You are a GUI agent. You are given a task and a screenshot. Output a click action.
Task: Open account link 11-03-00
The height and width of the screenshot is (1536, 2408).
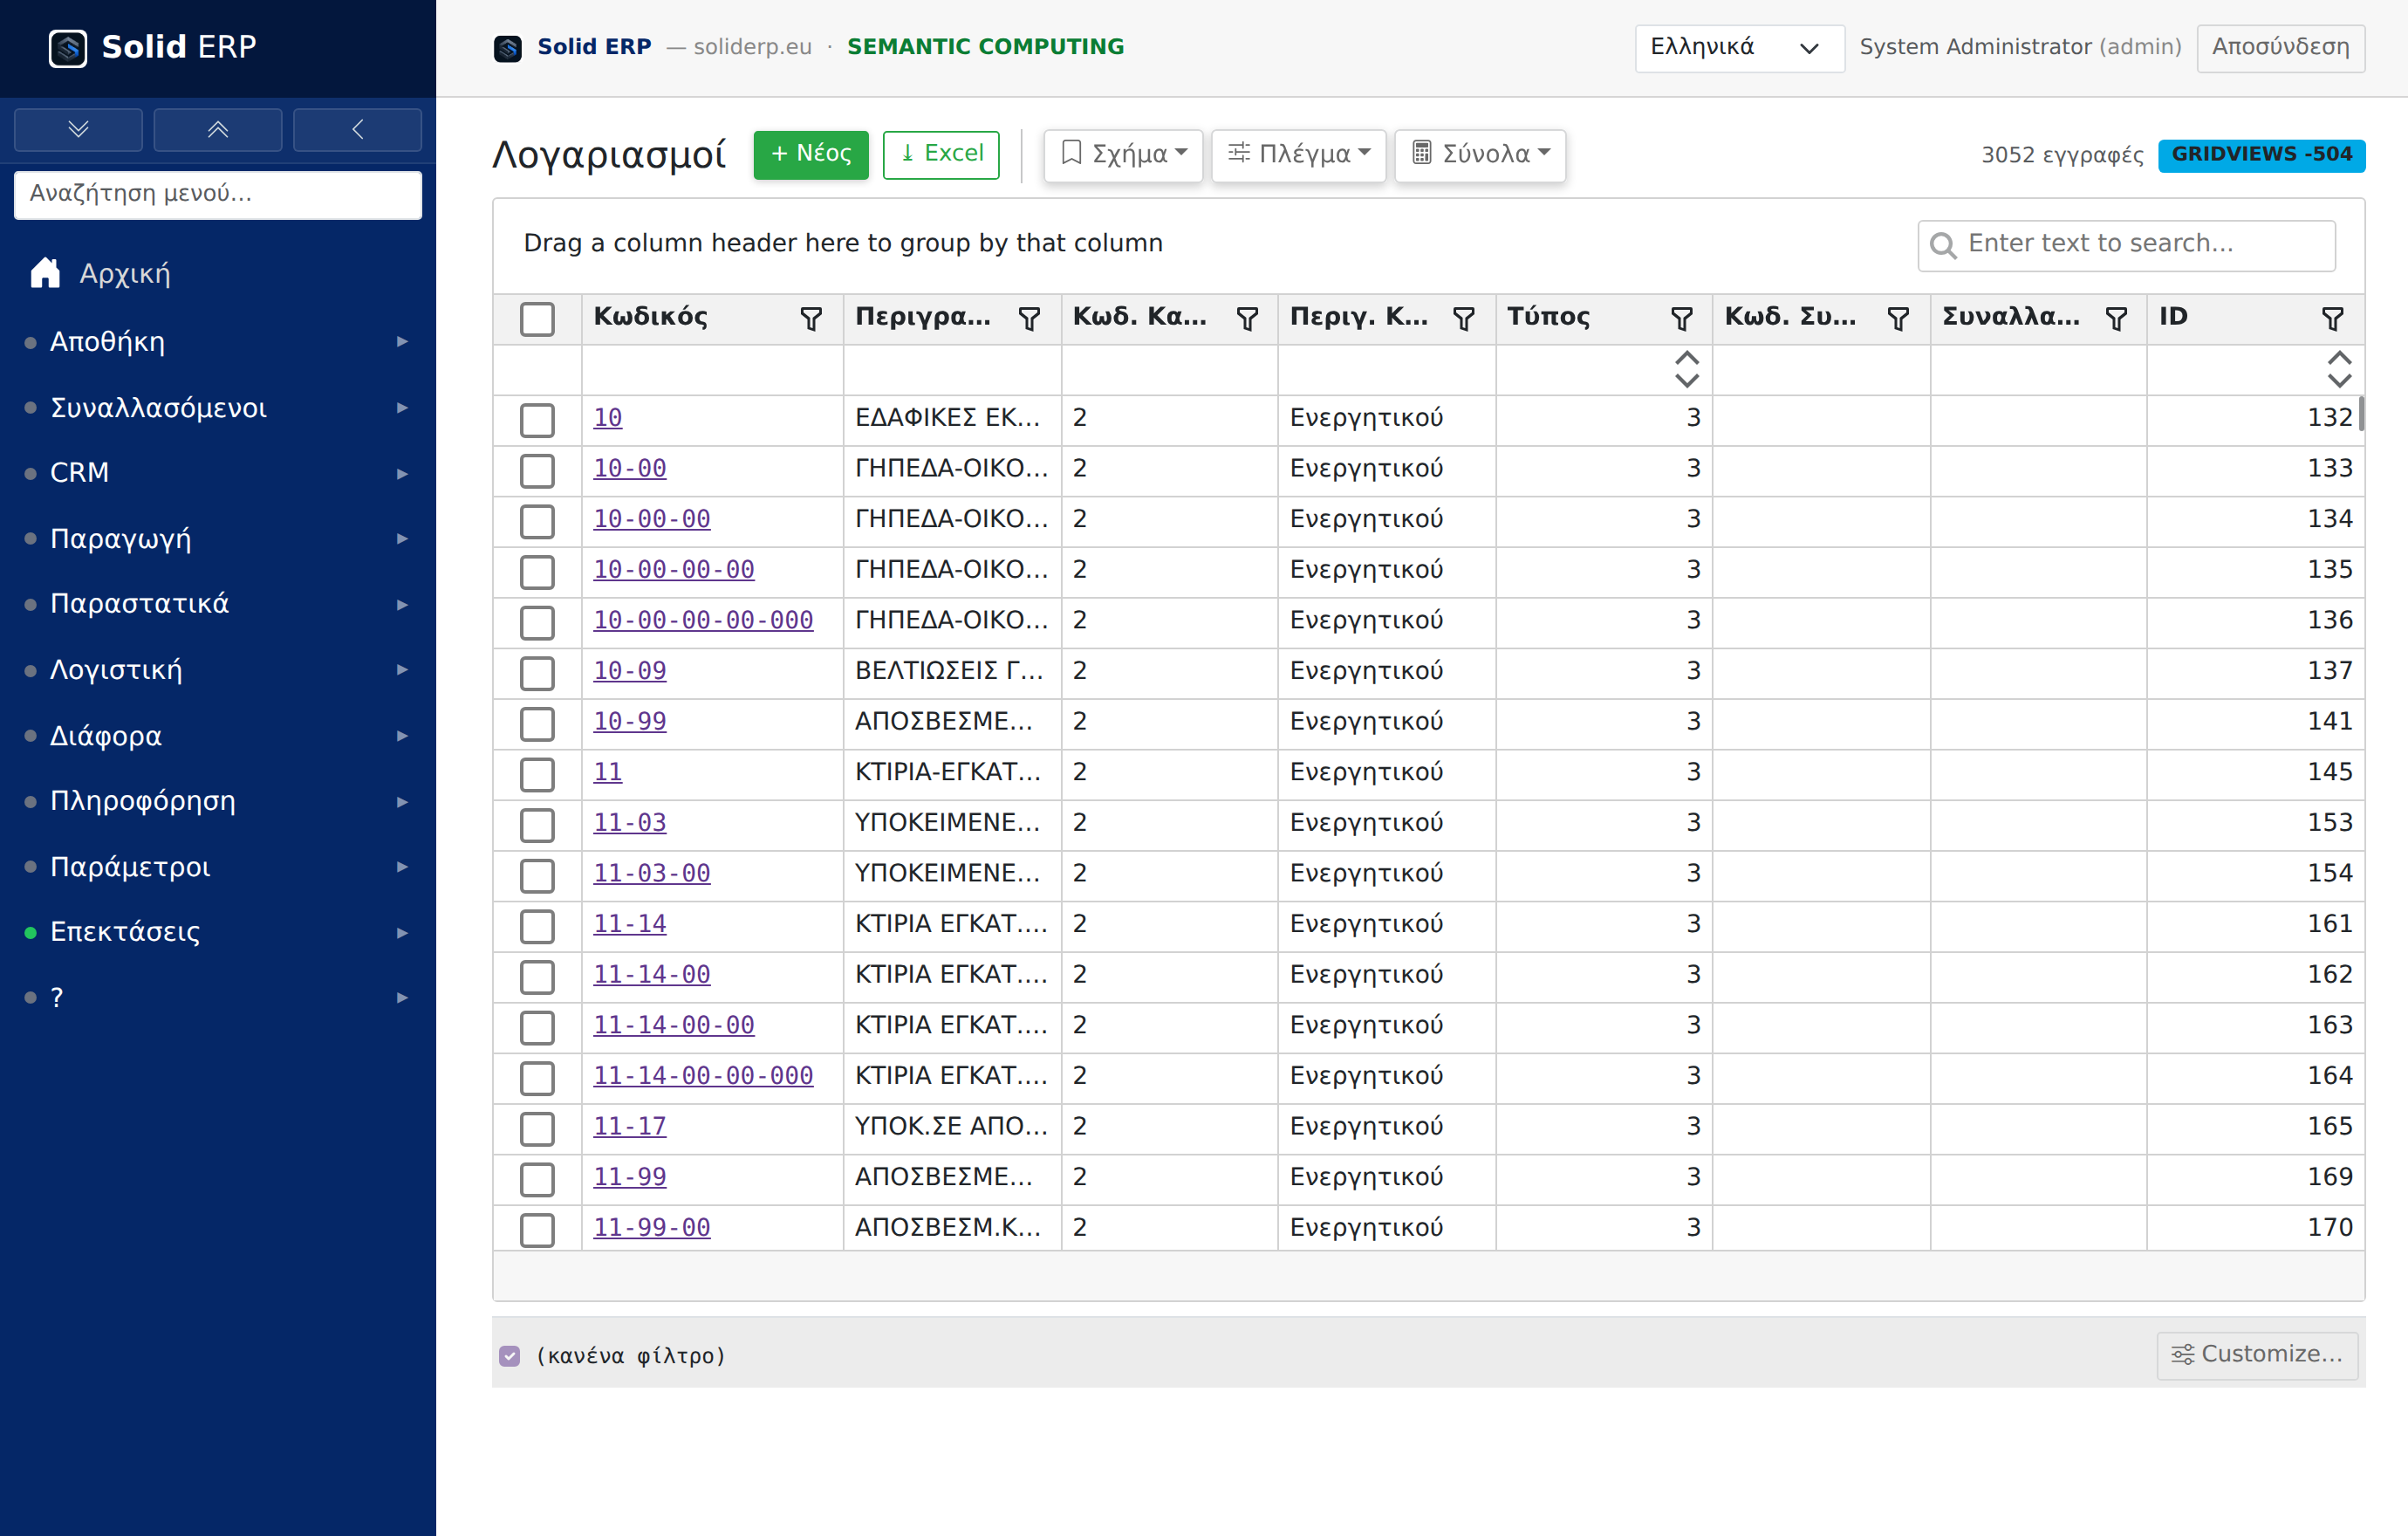coord(652,874)
